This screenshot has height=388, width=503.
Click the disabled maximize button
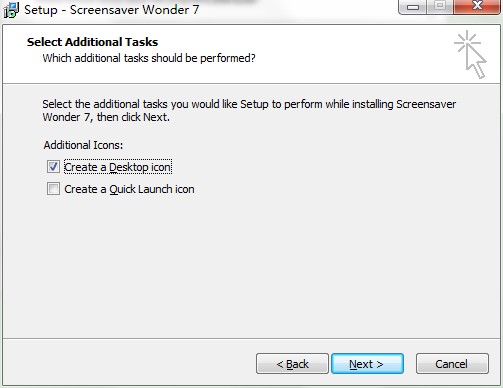click(x=440, y=7)
